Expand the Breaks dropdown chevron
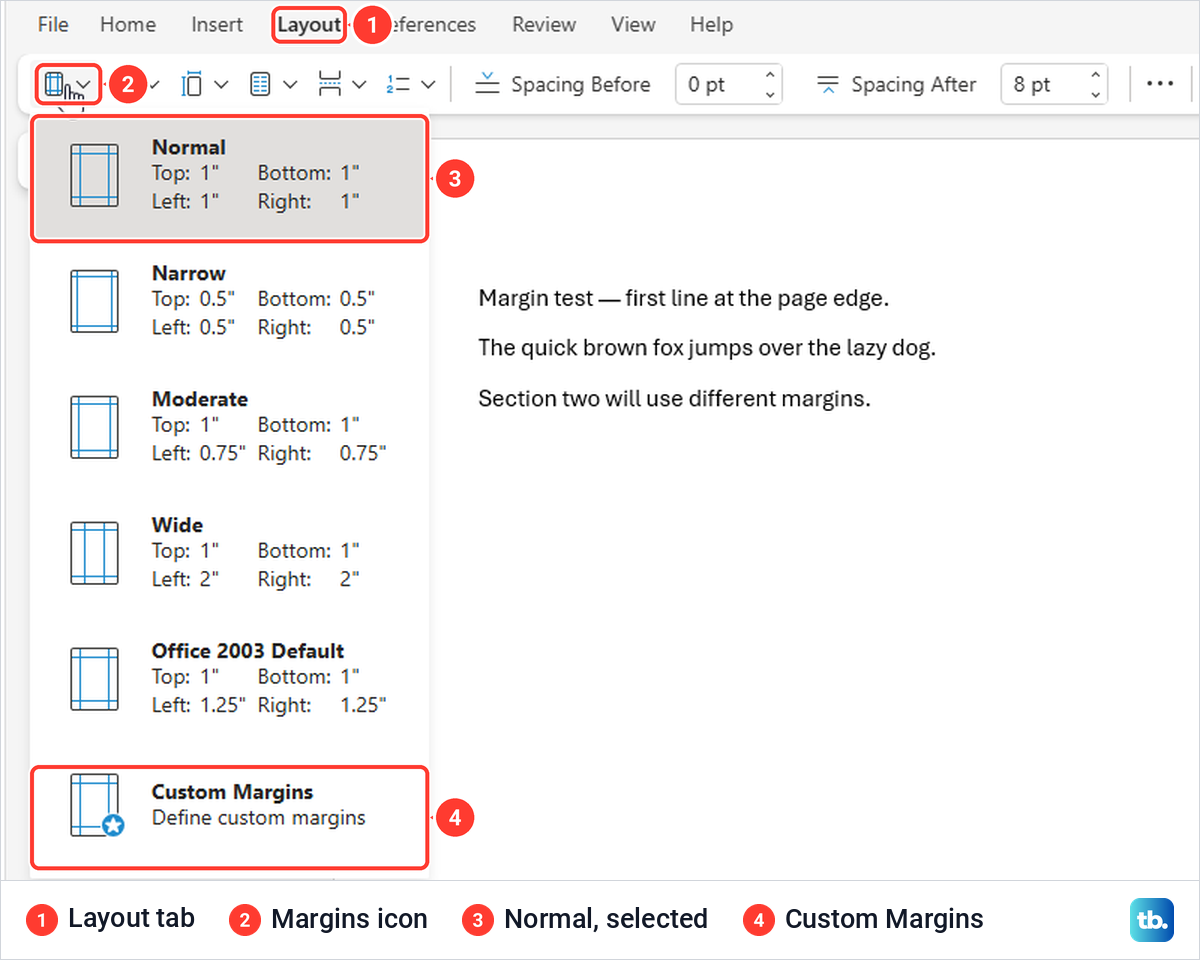1200x960 pixels. (x=359, y=85)
